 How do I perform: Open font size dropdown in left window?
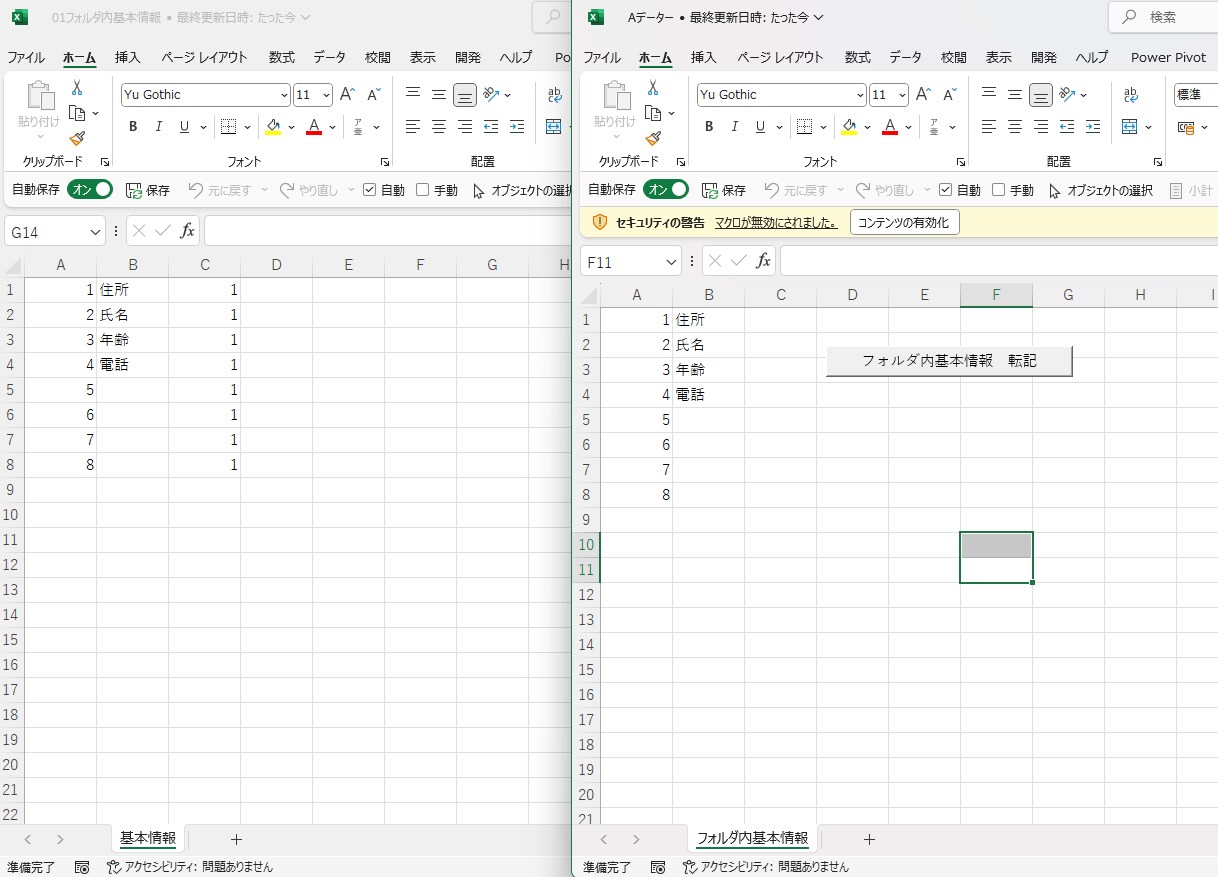click(x=327, y=95)
